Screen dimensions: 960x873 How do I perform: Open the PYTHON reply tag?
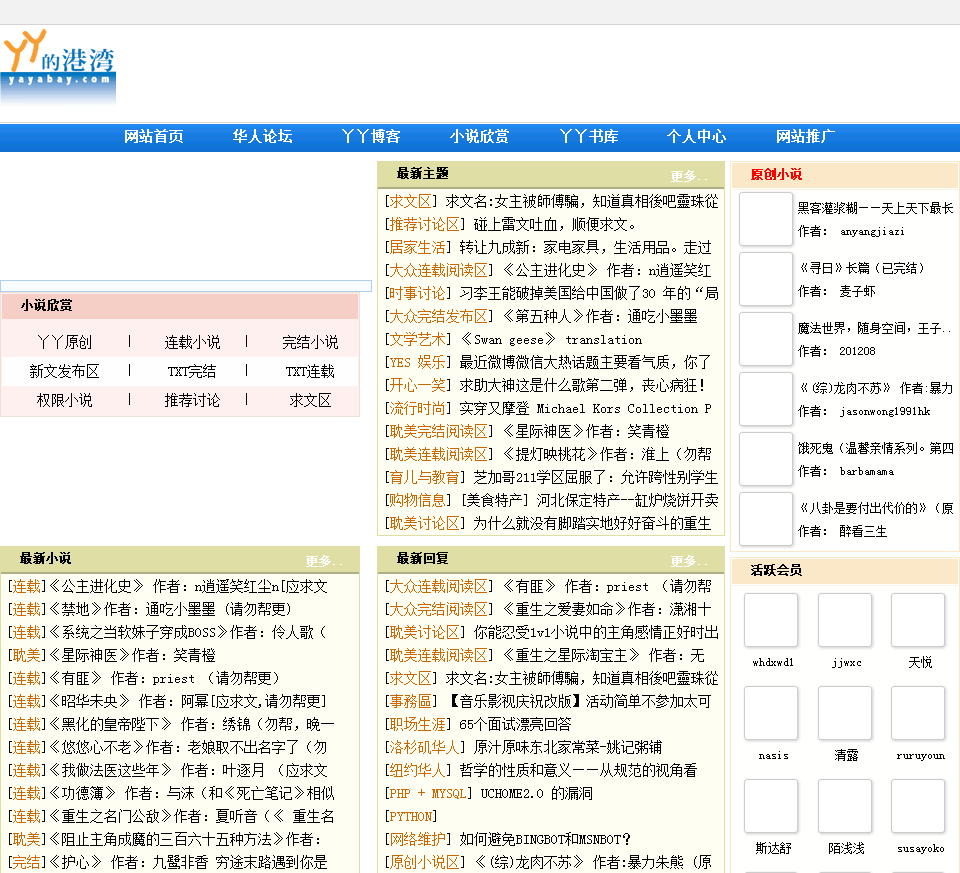click(411, 817)
